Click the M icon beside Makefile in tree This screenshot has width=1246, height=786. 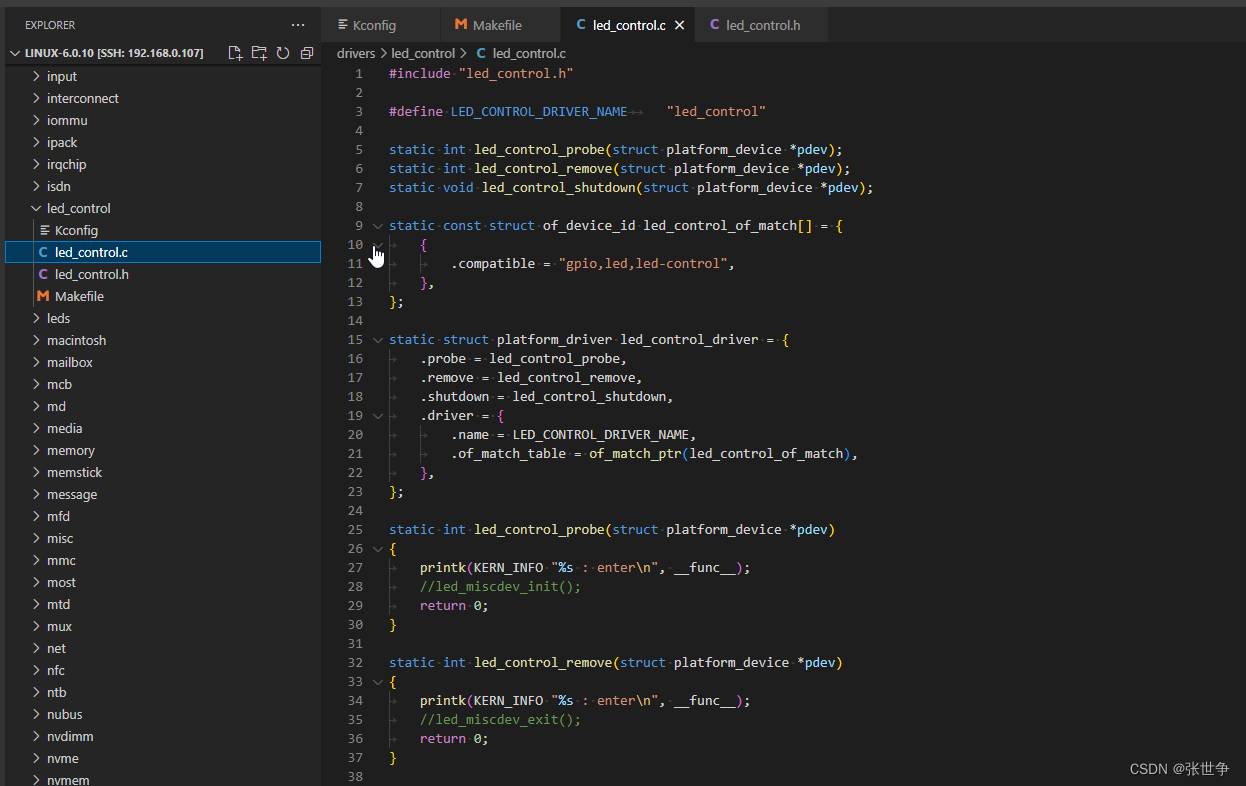coord(43,296)
